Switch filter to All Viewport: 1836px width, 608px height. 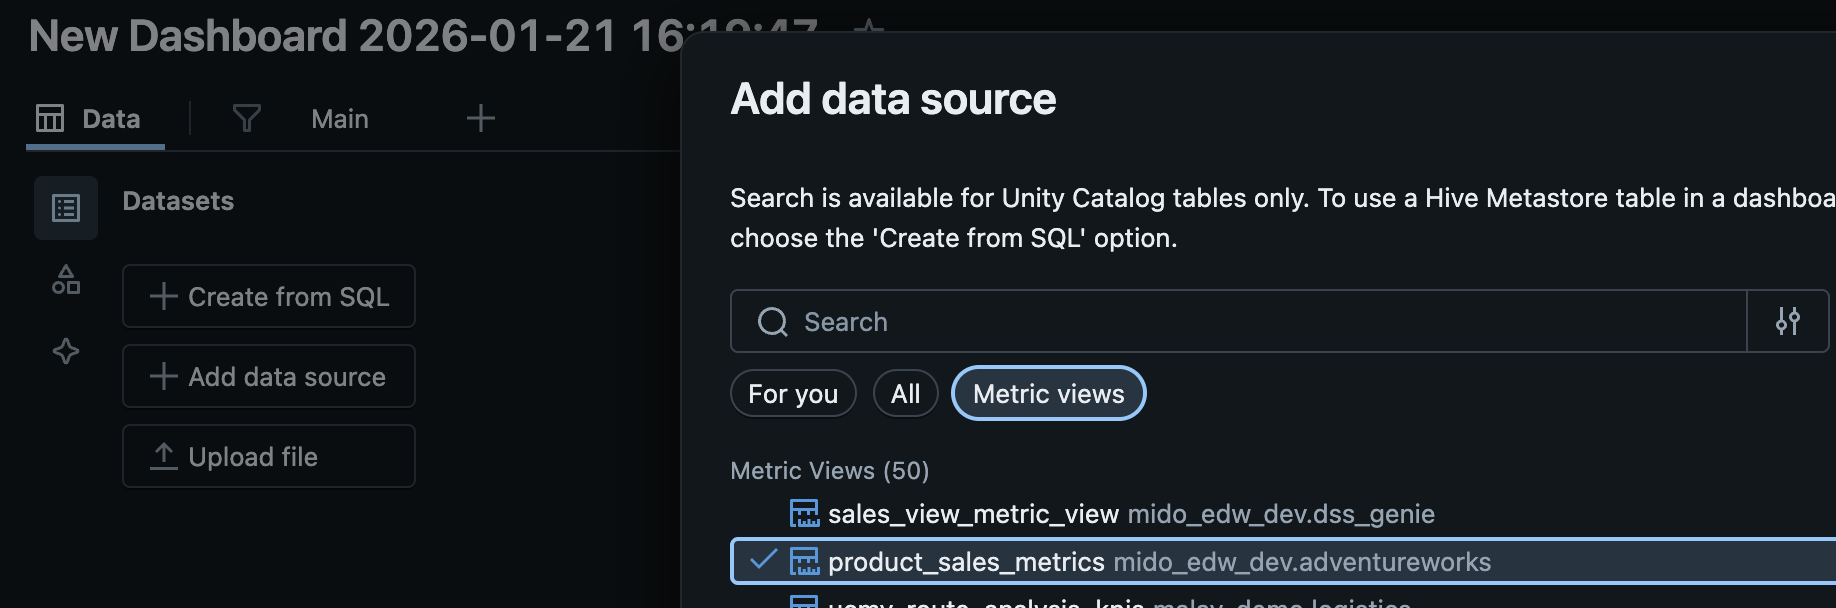[x=905, y=394]
